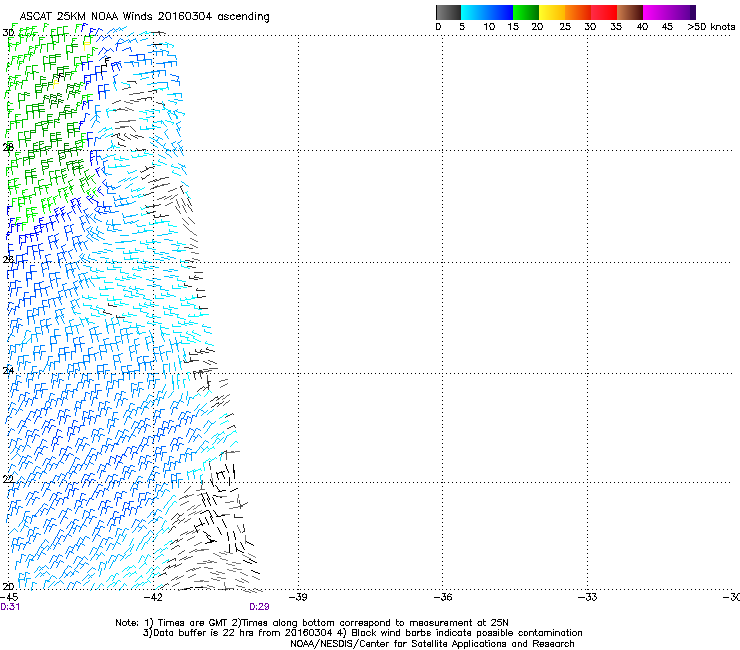Screen dimensions: 740x650
Task: Click the note 'Data buffer is 22 hrs'
Action: [202, 633]
